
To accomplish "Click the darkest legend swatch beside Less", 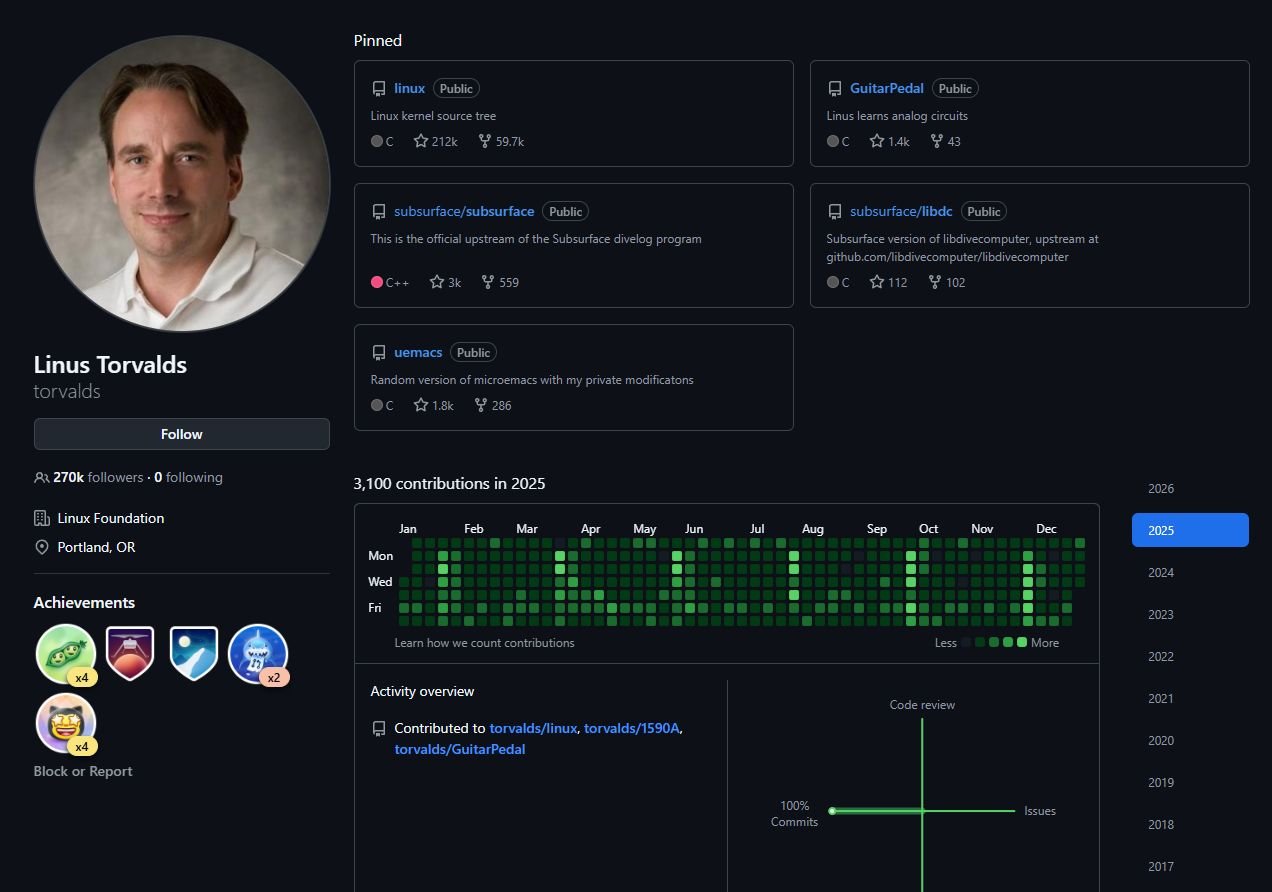I will 966,642.
